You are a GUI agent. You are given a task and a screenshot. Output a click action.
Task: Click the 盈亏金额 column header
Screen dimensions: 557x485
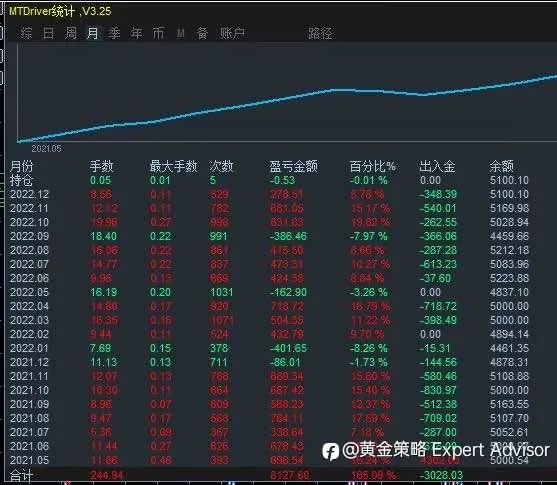(293, 166)
